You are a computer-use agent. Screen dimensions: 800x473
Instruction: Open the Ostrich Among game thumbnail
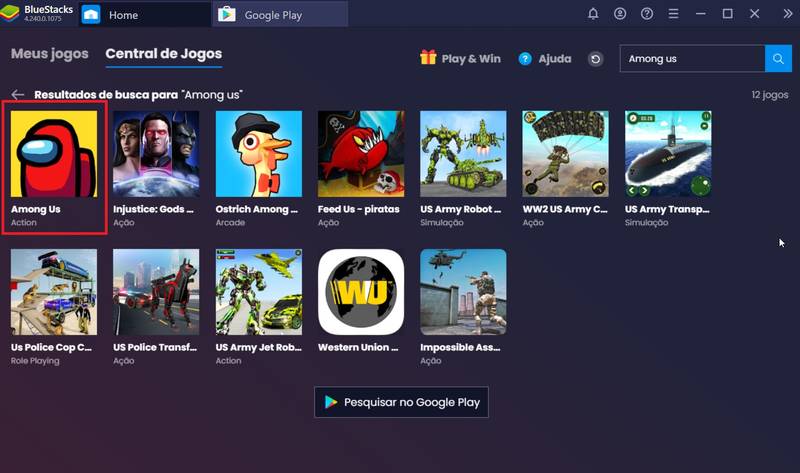259,154
